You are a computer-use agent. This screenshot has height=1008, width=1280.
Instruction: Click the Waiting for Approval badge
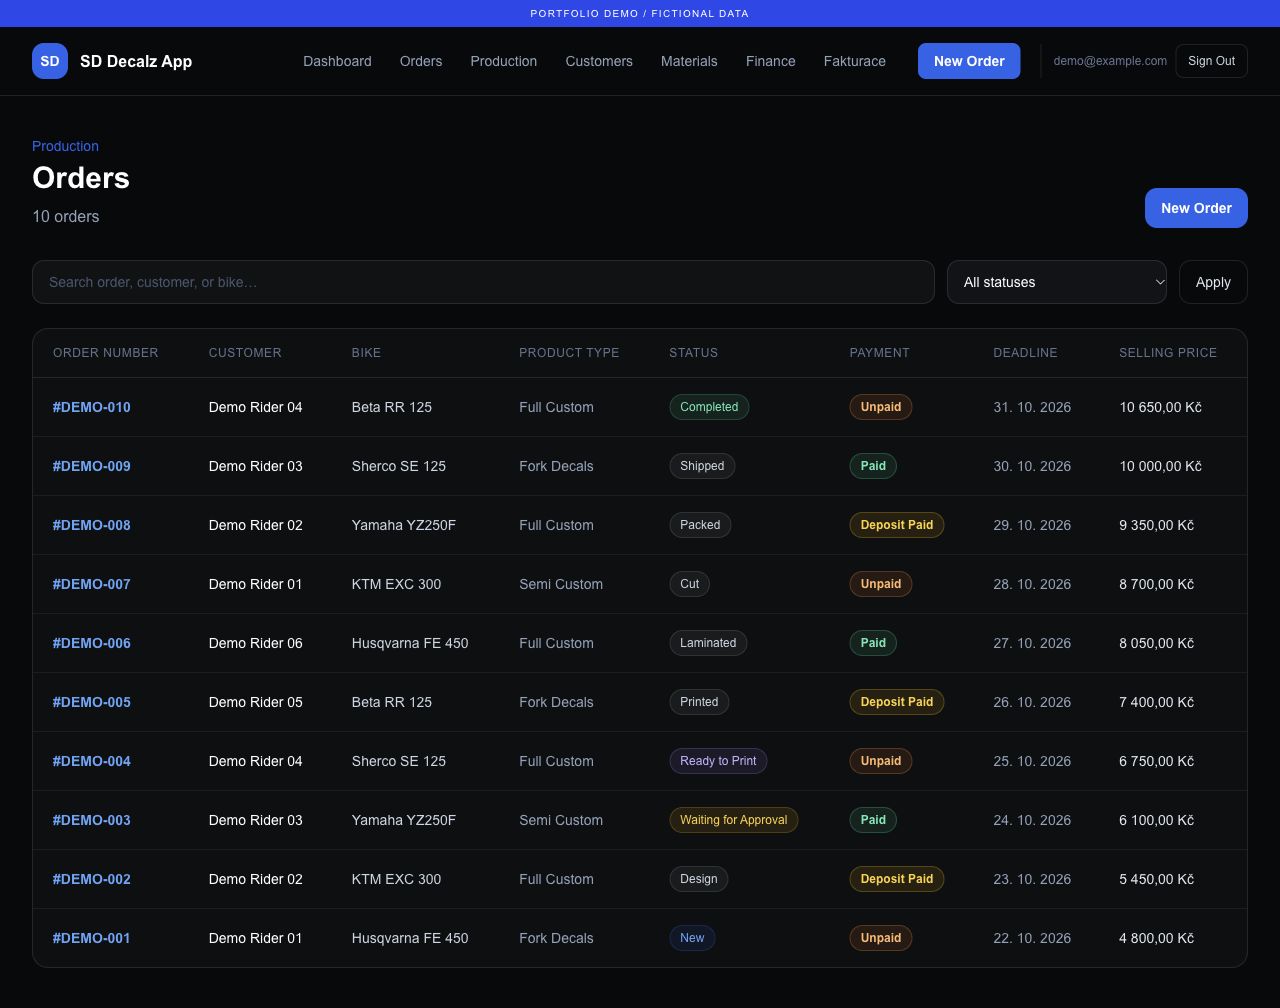point(734,820)
